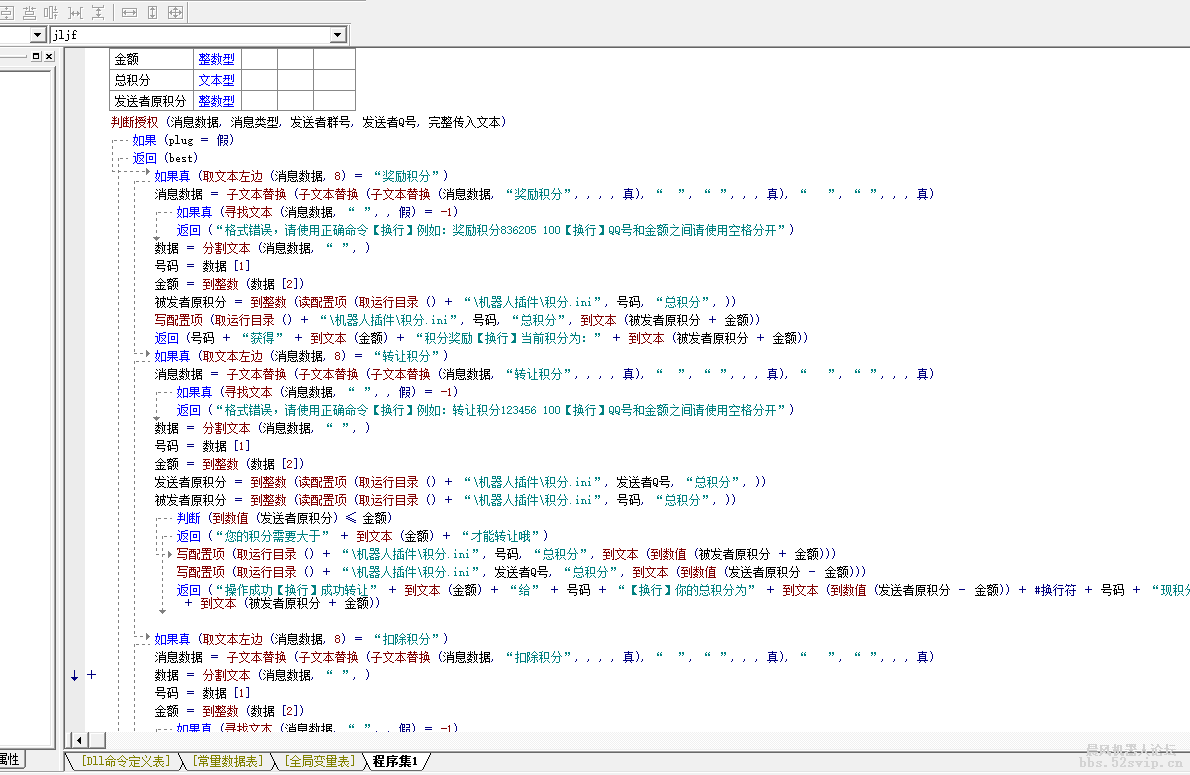Click the 文本型 link for 总积分
1190x775 pixels.
pos(217,79)
